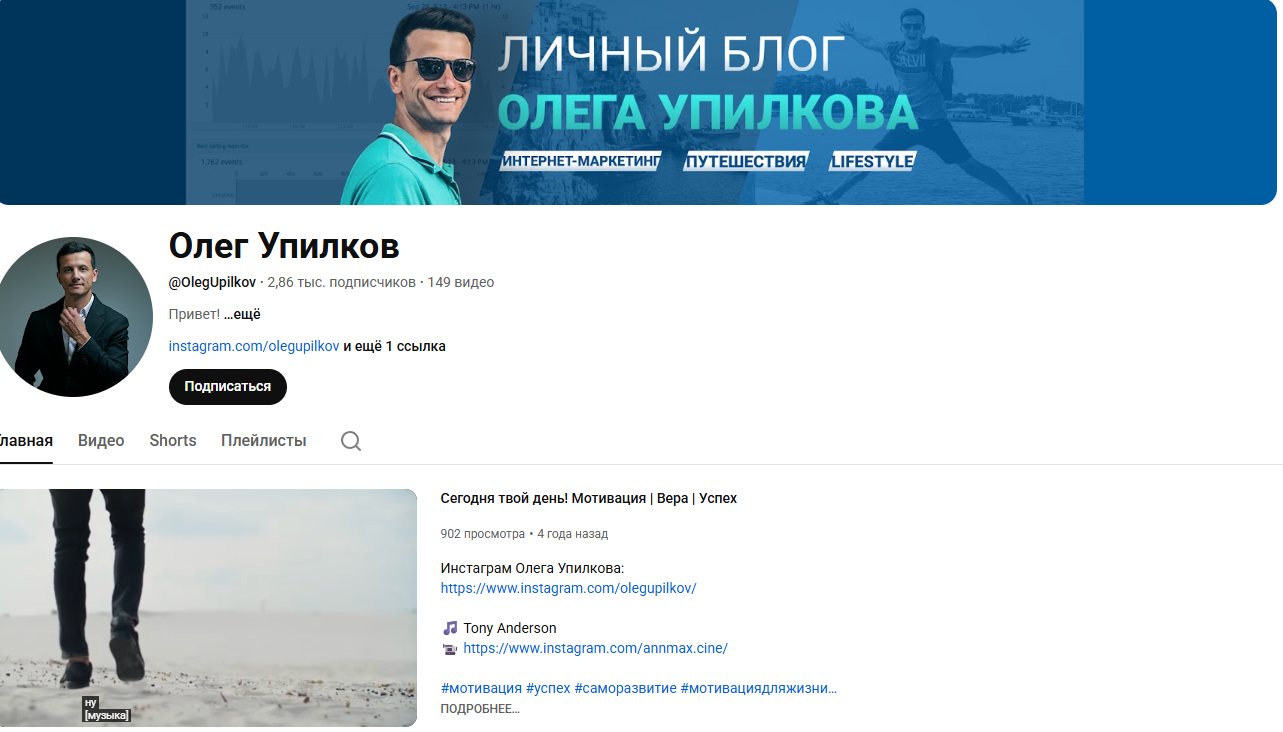
Task: Click the channel name Олег Упилков
Action: click(284, 246)
